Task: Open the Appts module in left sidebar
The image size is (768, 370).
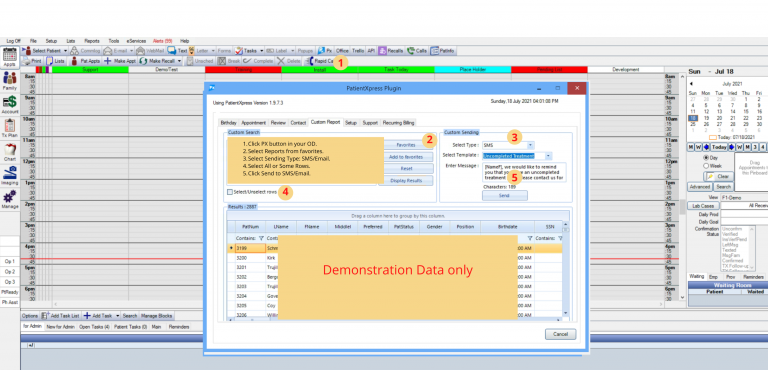Action: (10, 57)
